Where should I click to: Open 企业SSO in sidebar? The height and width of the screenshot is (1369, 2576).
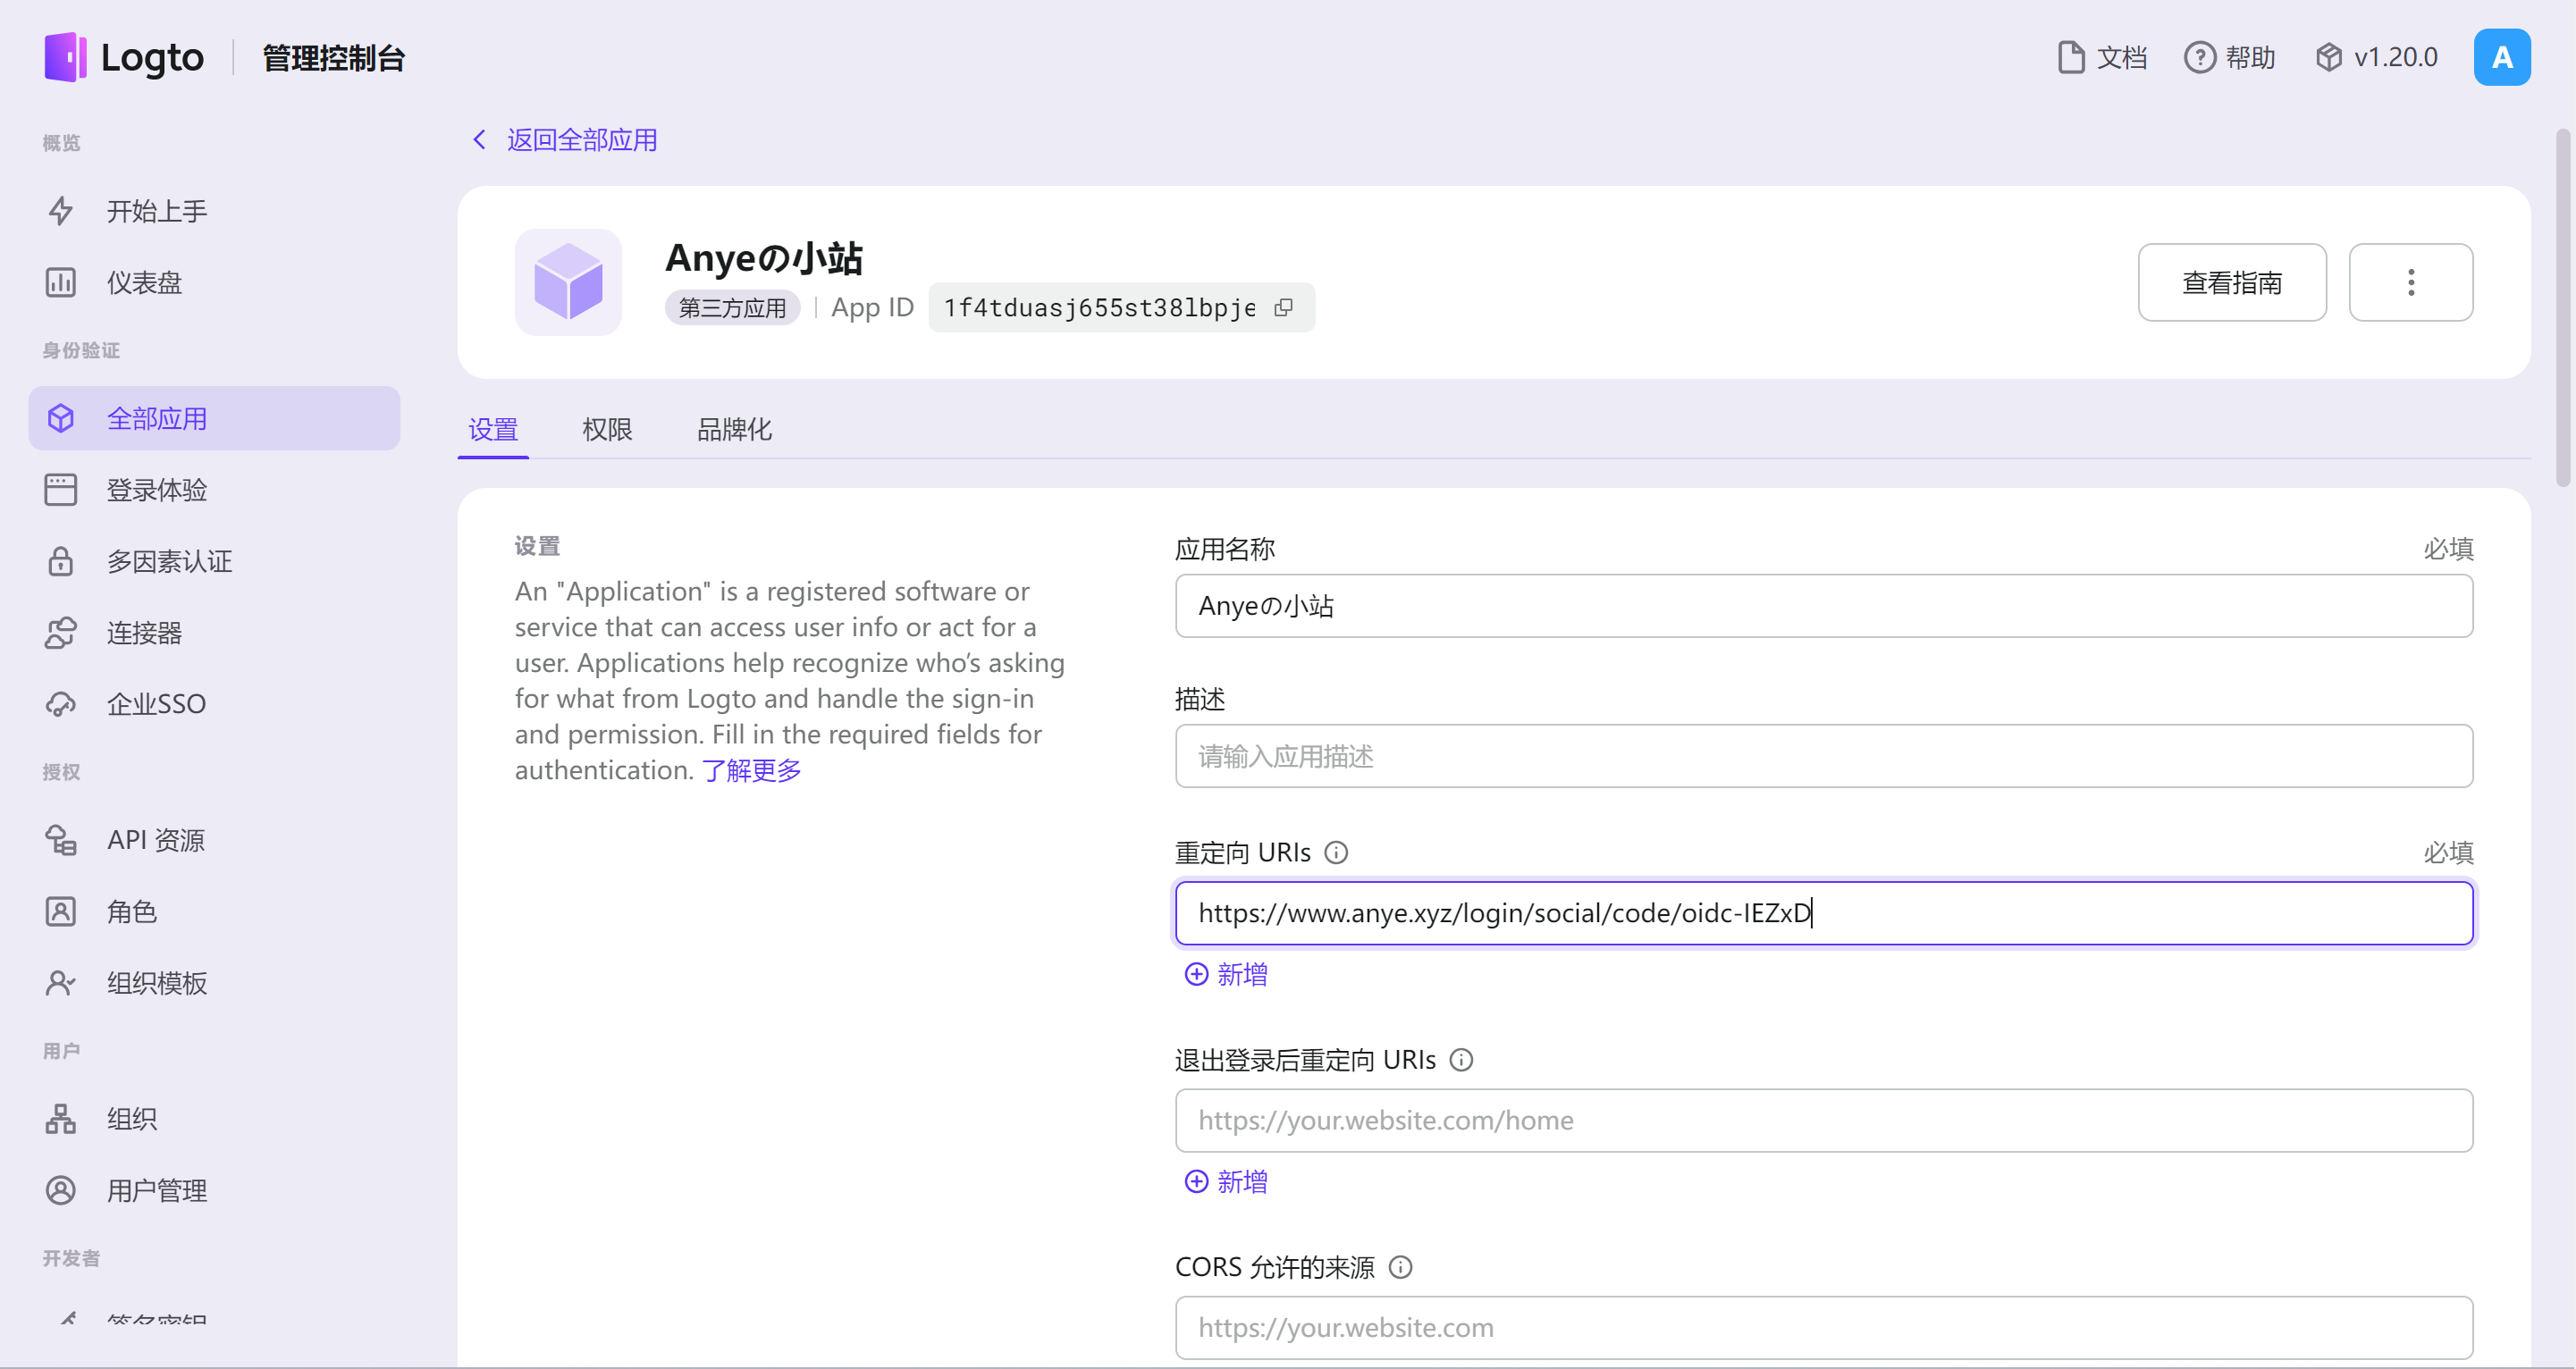[156, 704]
